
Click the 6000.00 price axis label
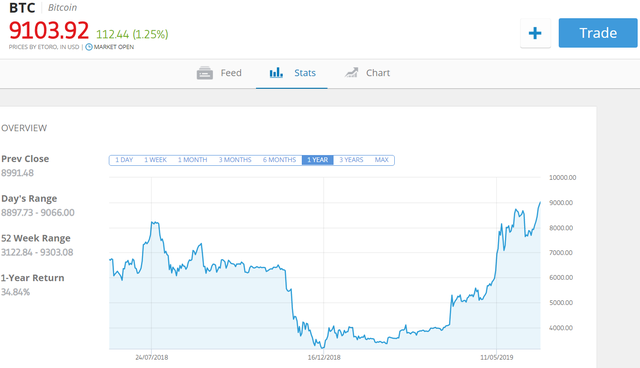561,278
